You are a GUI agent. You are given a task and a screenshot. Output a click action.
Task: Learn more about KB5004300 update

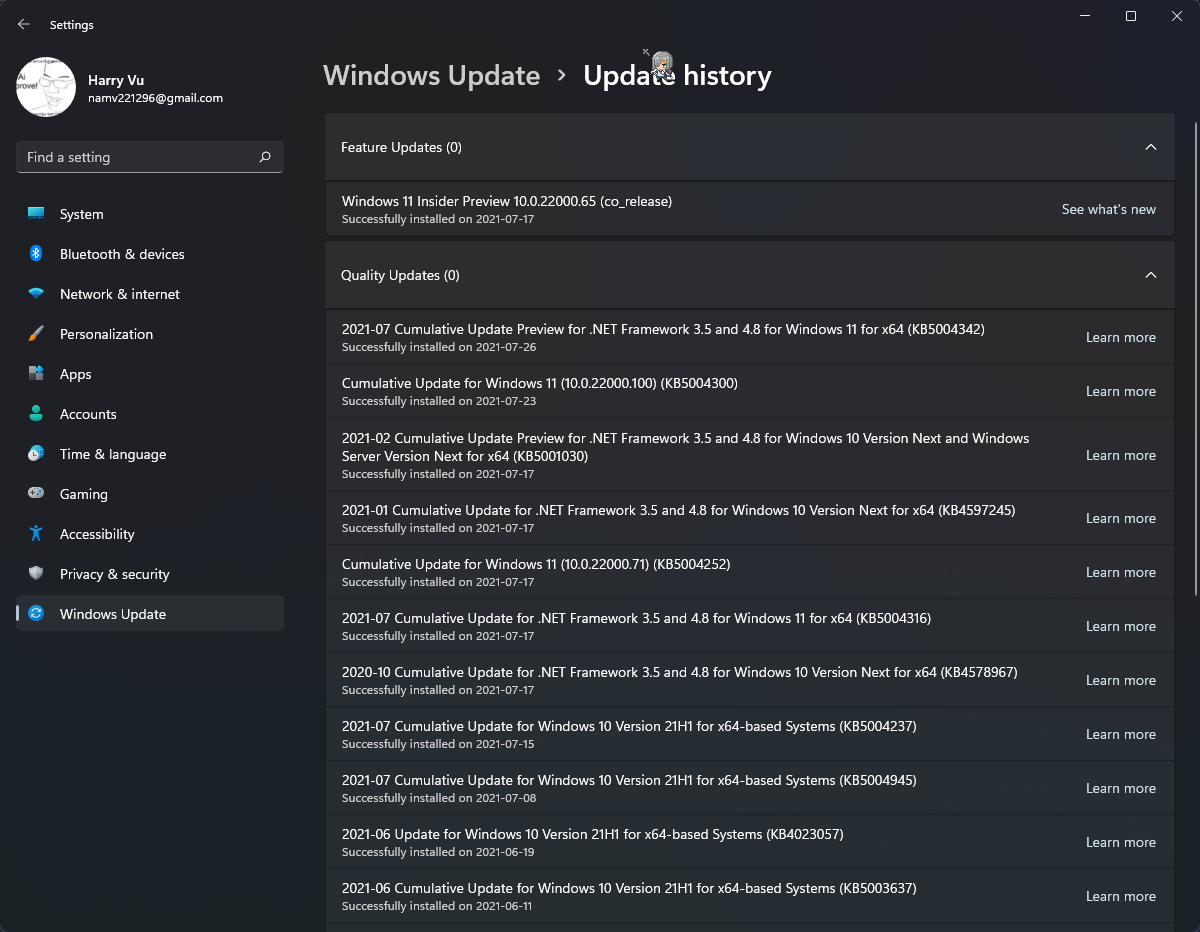click(1121, 391)
